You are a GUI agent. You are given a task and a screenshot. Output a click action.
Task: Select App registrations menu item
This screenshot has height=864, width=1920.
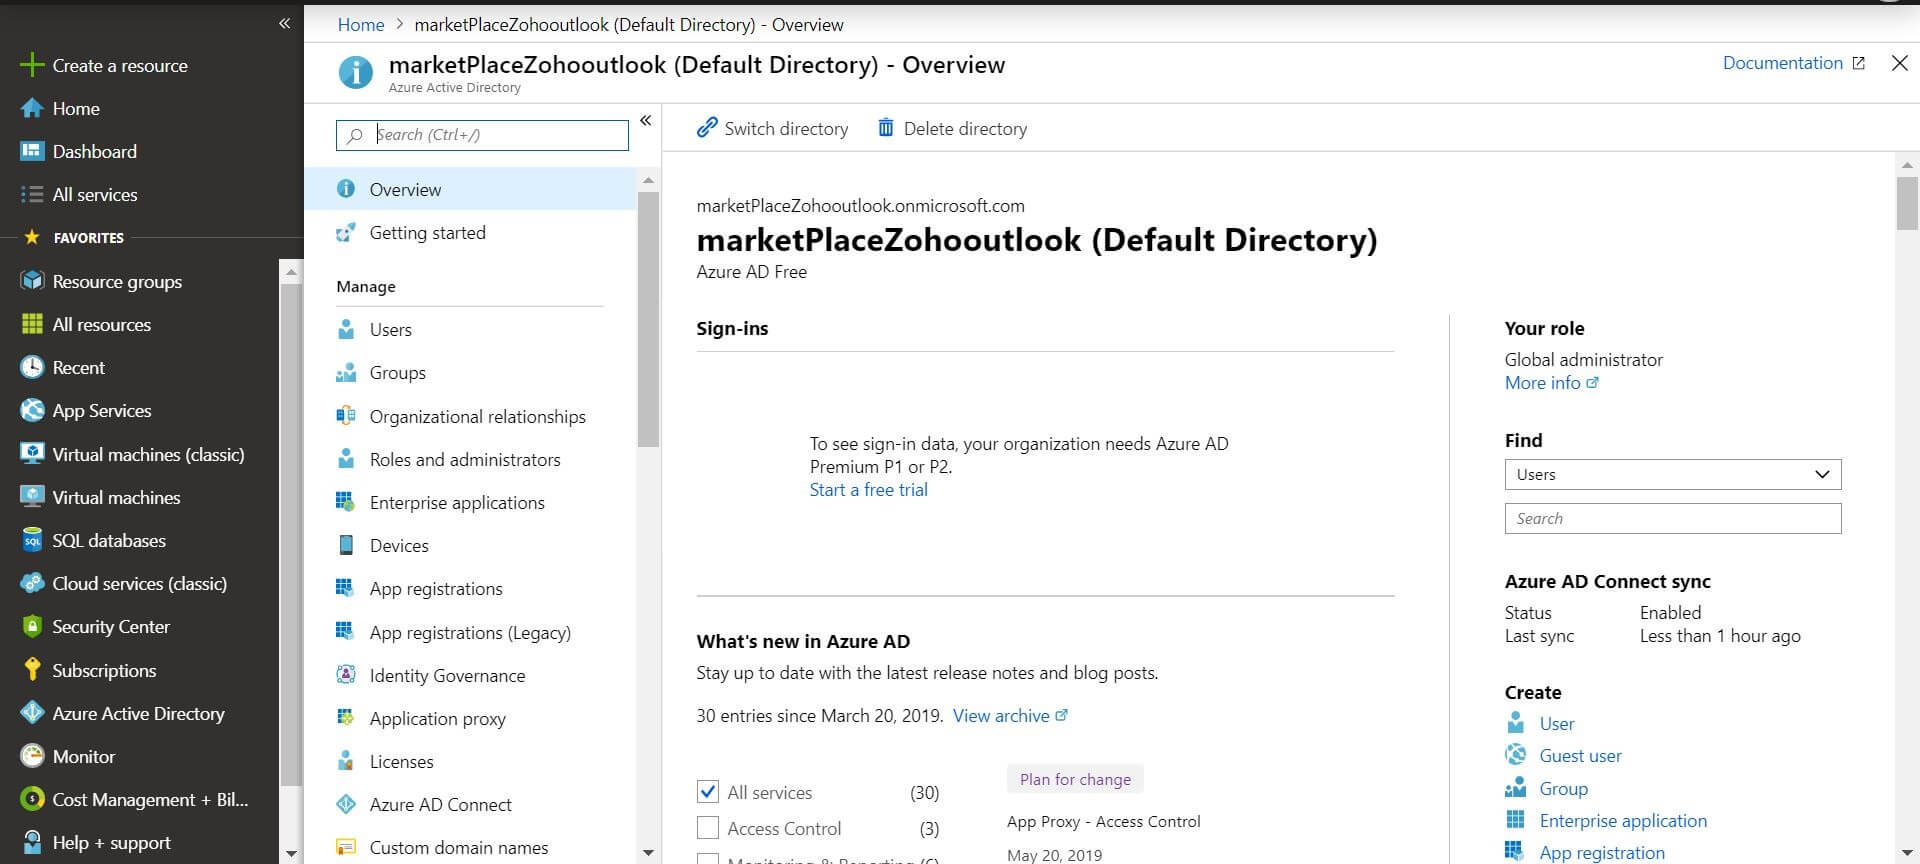pyautogui.click(x=436, y=589)
